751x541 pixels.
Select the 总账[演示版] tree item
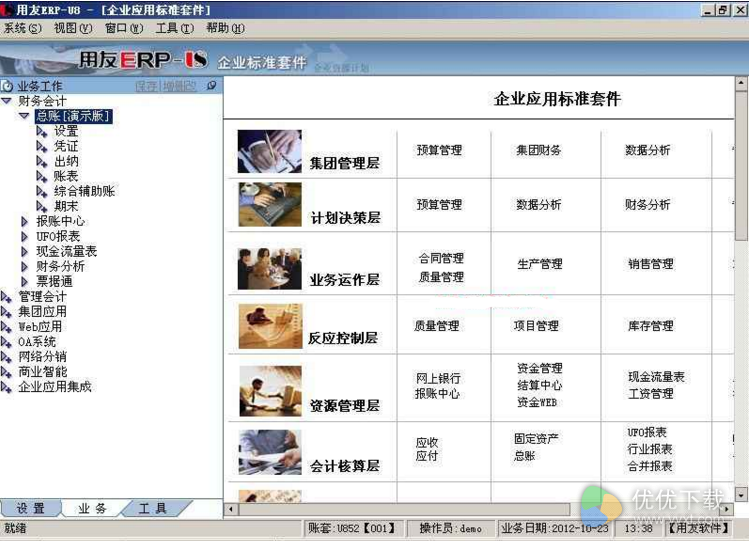[73, 116]
